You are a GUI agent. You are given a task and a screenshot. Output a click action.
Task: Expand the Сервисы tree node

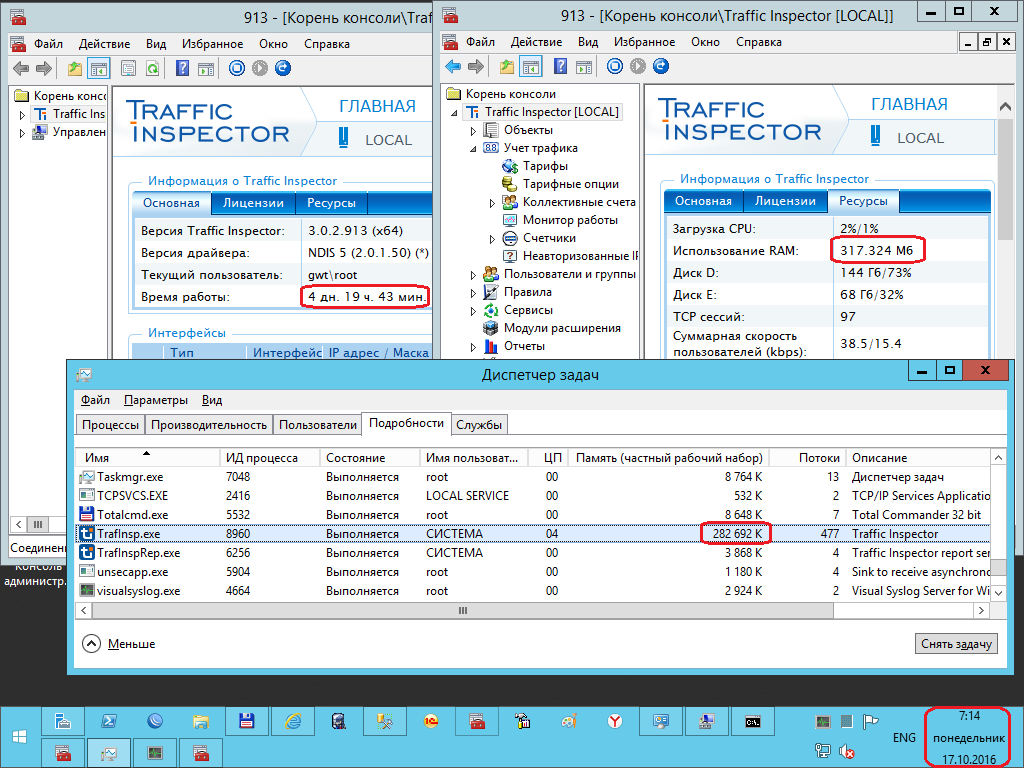tap(473, 312)
